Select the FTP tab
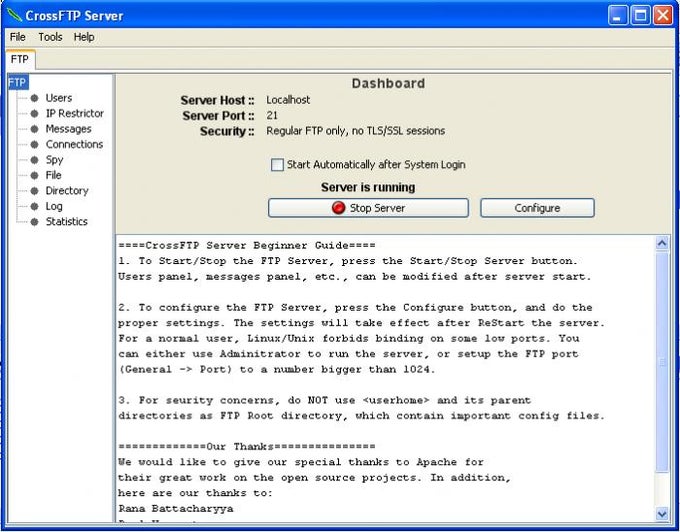Screen dimensions: 680x532 (20, 59)
